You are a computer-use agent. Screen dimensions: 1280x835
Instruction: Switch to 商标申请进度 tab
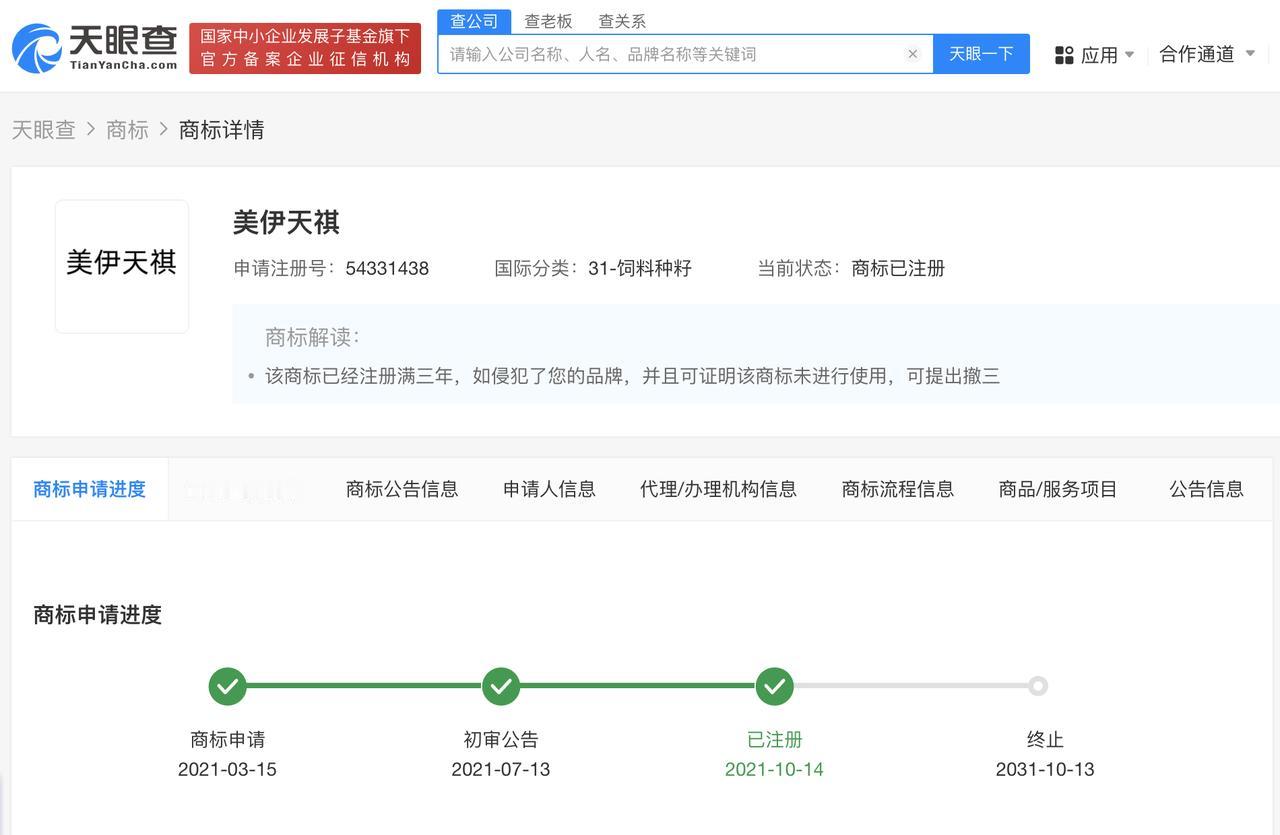(x=89, y=489)
